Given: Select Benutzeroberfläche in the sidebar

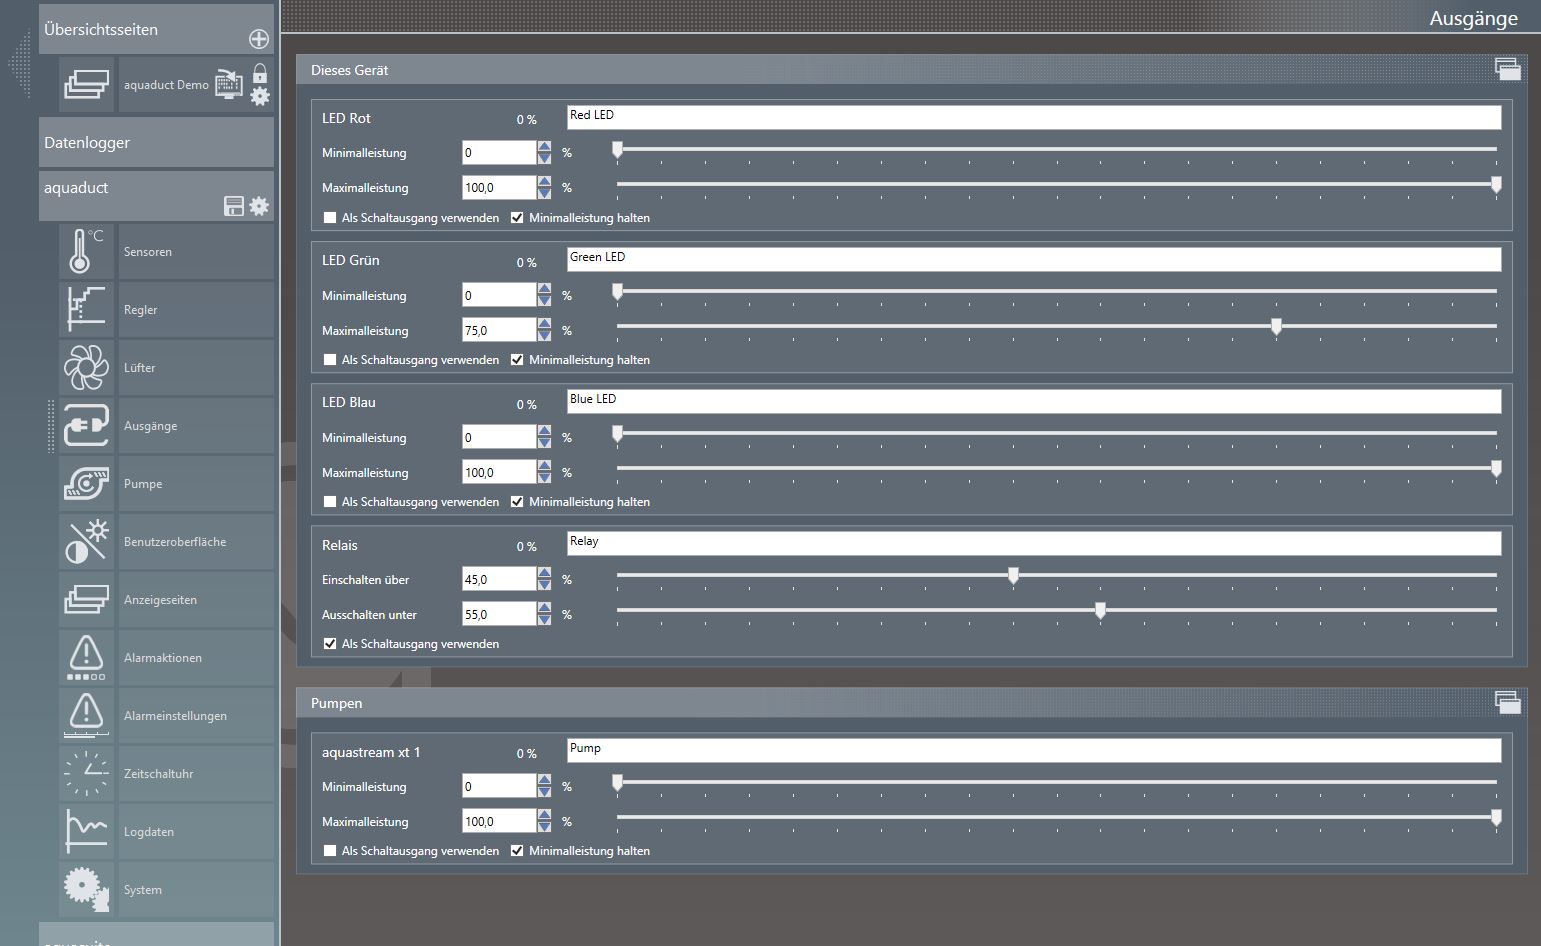Looking at the screenshot, I should pyautogui.click(x=175, y=542).
